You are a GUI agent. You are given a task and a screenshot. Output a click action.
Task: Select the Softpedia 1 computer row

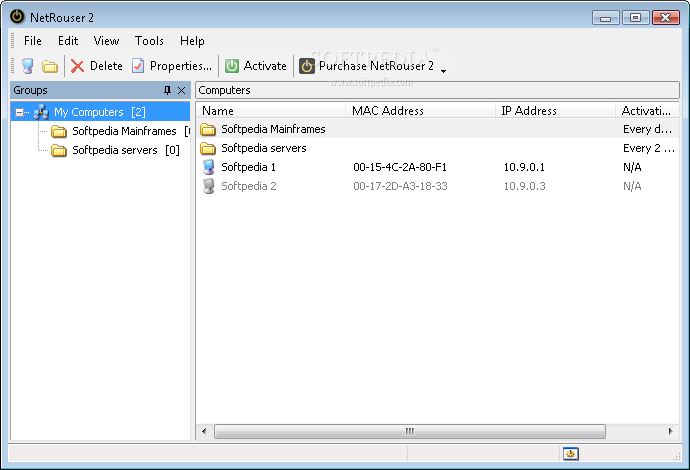[x=437, y=167]
